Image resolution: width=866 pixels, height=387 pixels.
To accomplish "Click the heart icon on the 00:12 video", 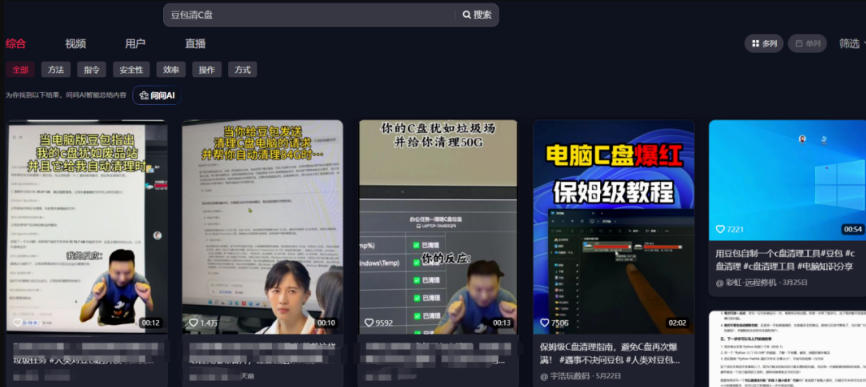I will coord(18,322).
